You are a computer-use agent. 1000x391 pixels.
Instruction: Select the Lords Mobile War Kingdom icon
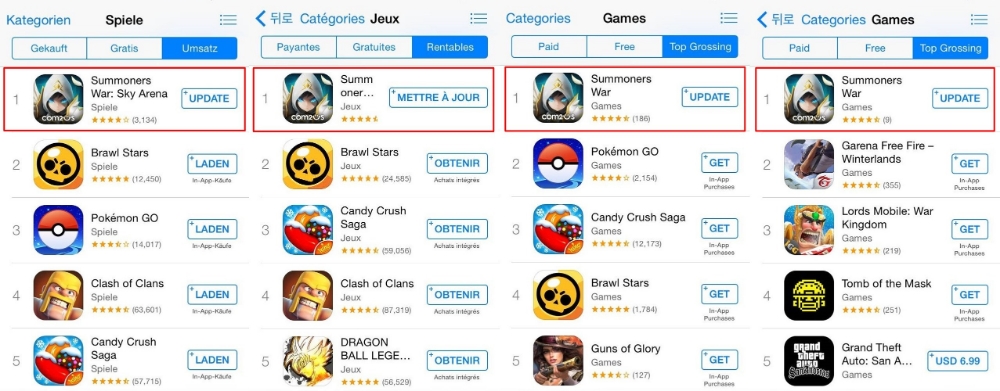[809, 230]
